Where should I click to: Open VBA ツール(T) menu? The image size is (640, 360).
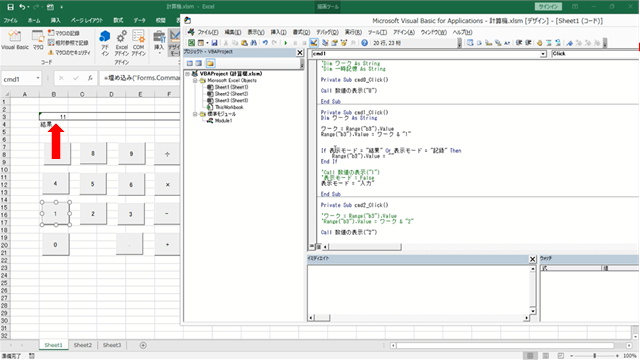click(x=377, y=32)
